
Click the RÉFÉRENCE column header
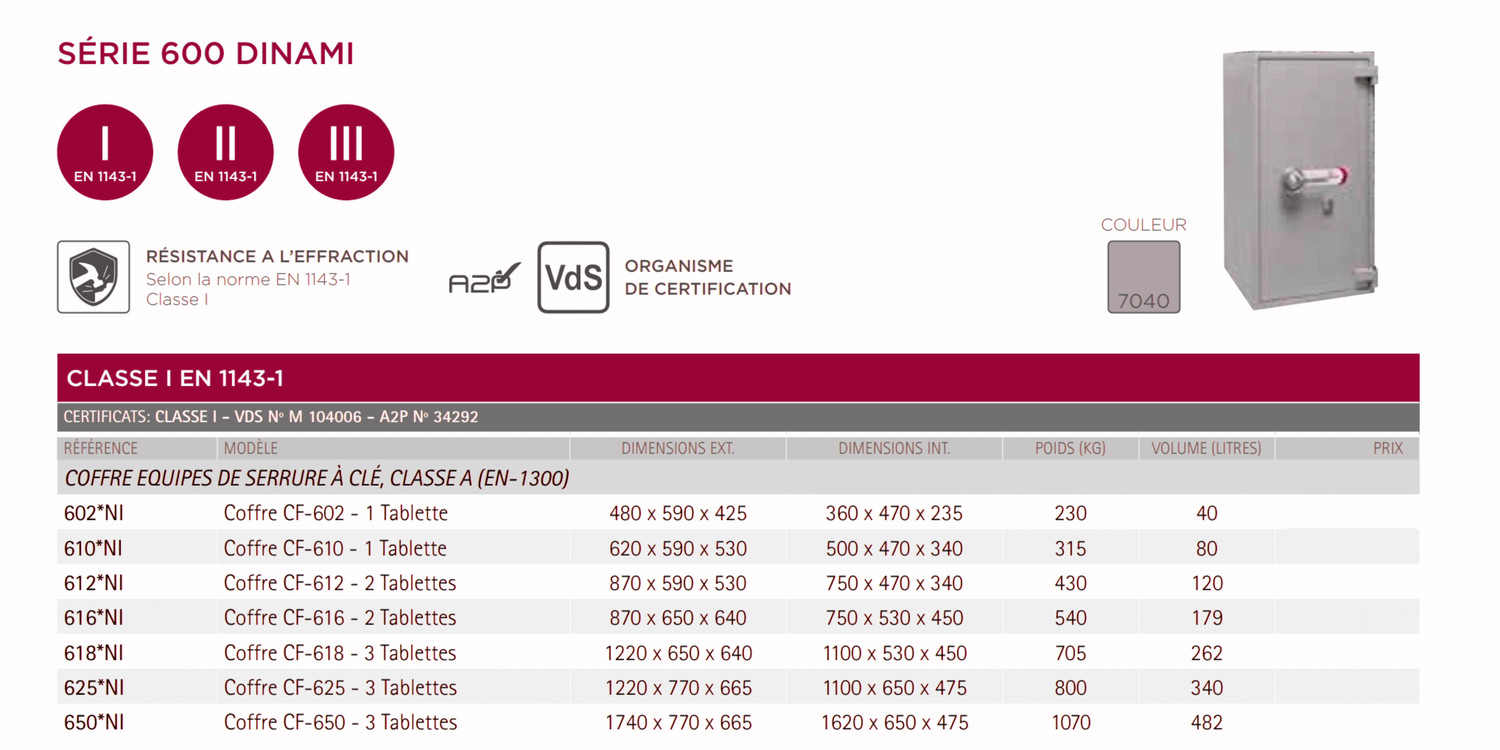101,449
